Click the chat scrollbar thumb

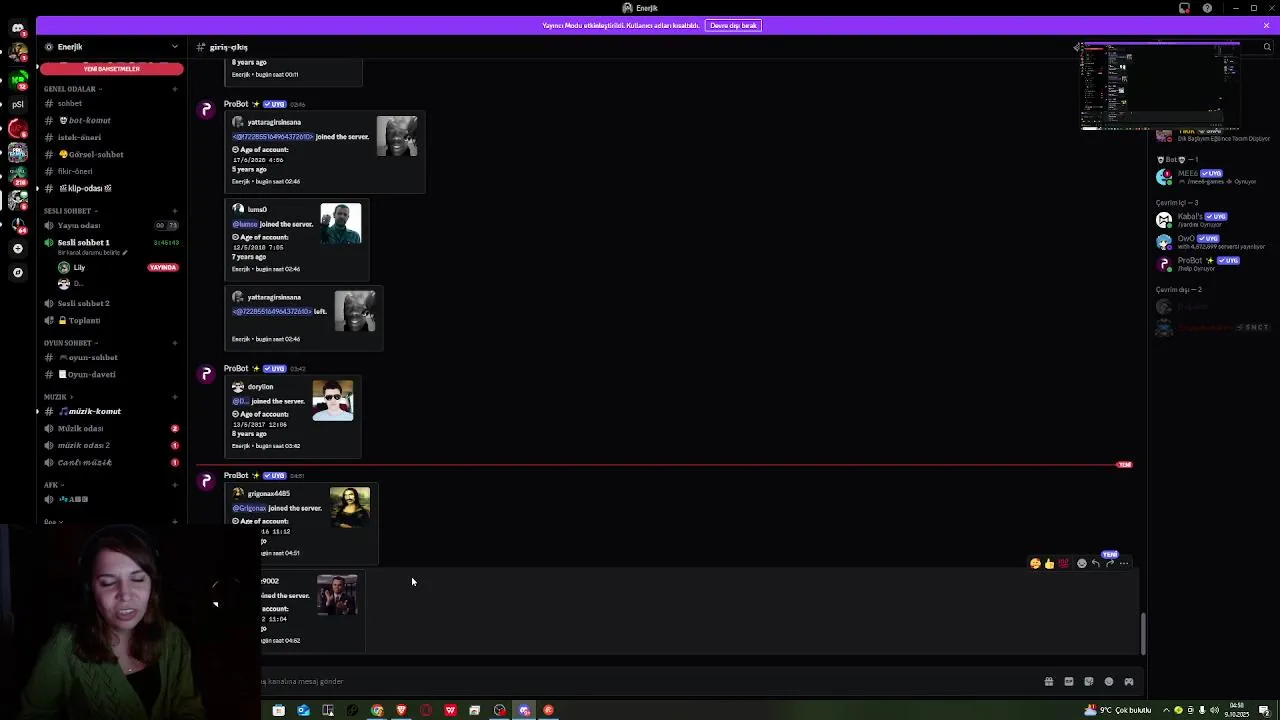(x=1143, y=634)
